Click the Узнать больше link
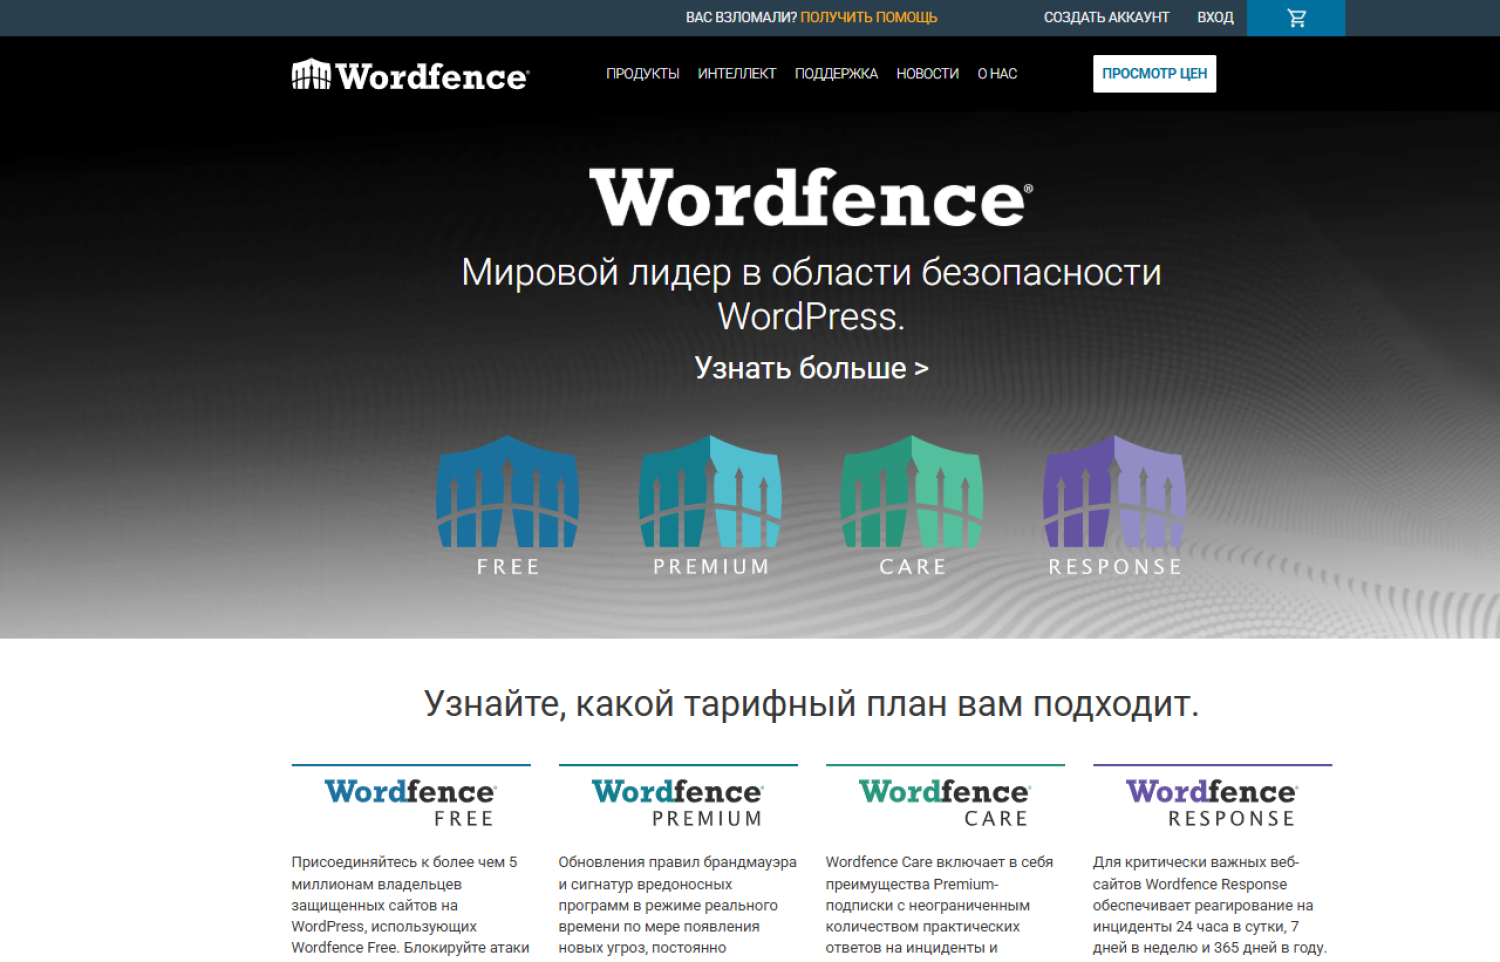The width and height of the screenshot is (1500, 962). [x=811, y=368]
